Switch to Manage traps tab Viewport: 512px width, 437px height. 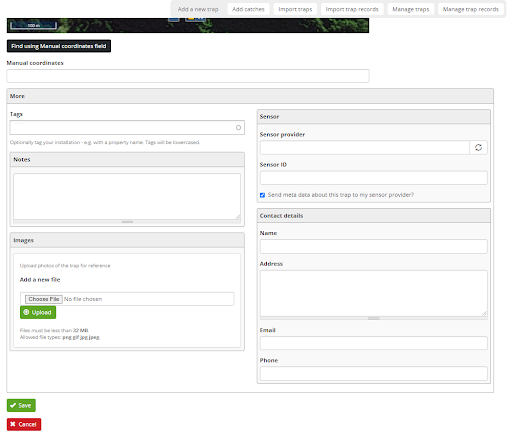point(411,9)
